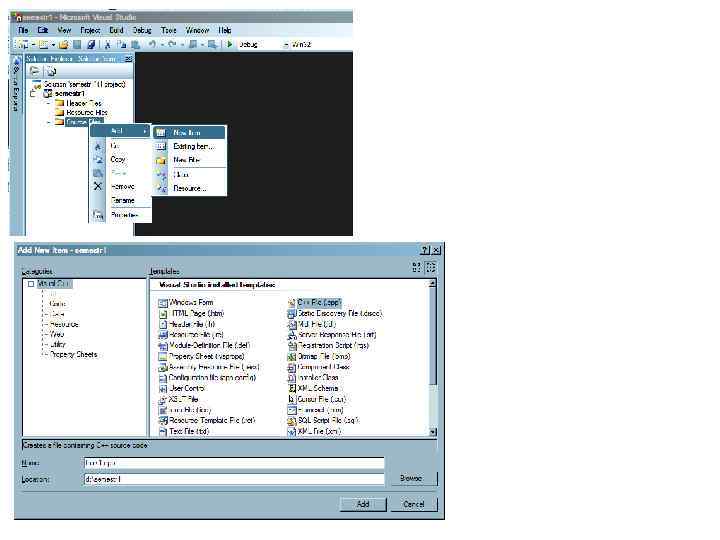Collapse the Source Files folder node
Viewport: 720px width, 540px height.
[49, 122]
